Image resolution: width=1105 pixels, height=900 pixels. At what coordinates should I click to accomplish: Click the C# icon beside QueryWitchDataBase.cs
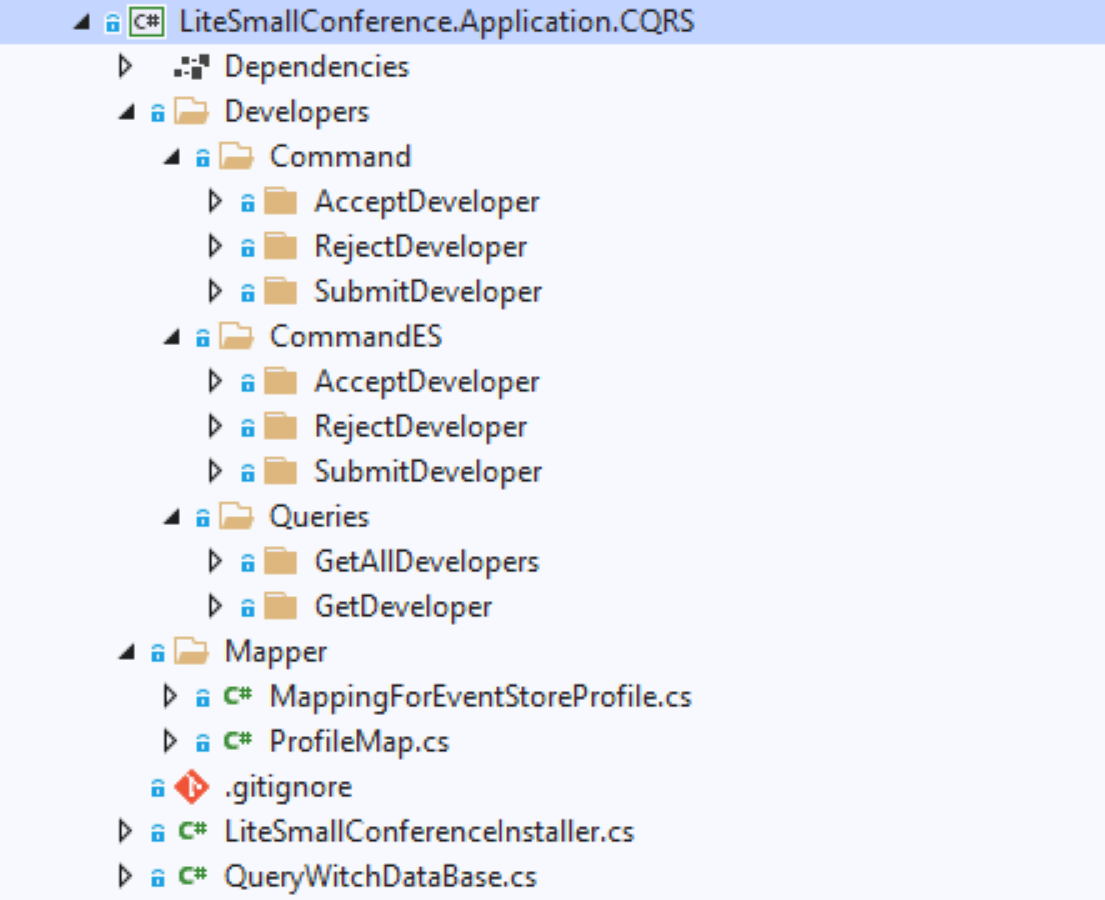192,876
